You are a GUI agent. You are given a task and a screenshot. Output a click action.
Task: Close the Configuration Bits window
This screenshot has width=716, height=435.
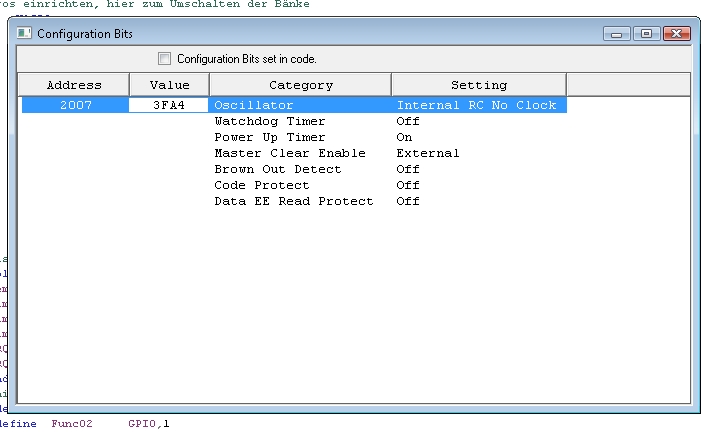tap(677, 34)
